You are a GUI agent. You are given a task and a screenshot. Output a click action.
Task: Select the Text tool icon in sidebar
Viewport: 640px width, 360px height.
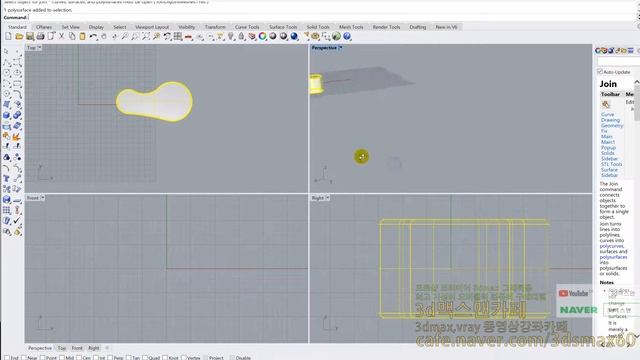click(x=6, y=179)
